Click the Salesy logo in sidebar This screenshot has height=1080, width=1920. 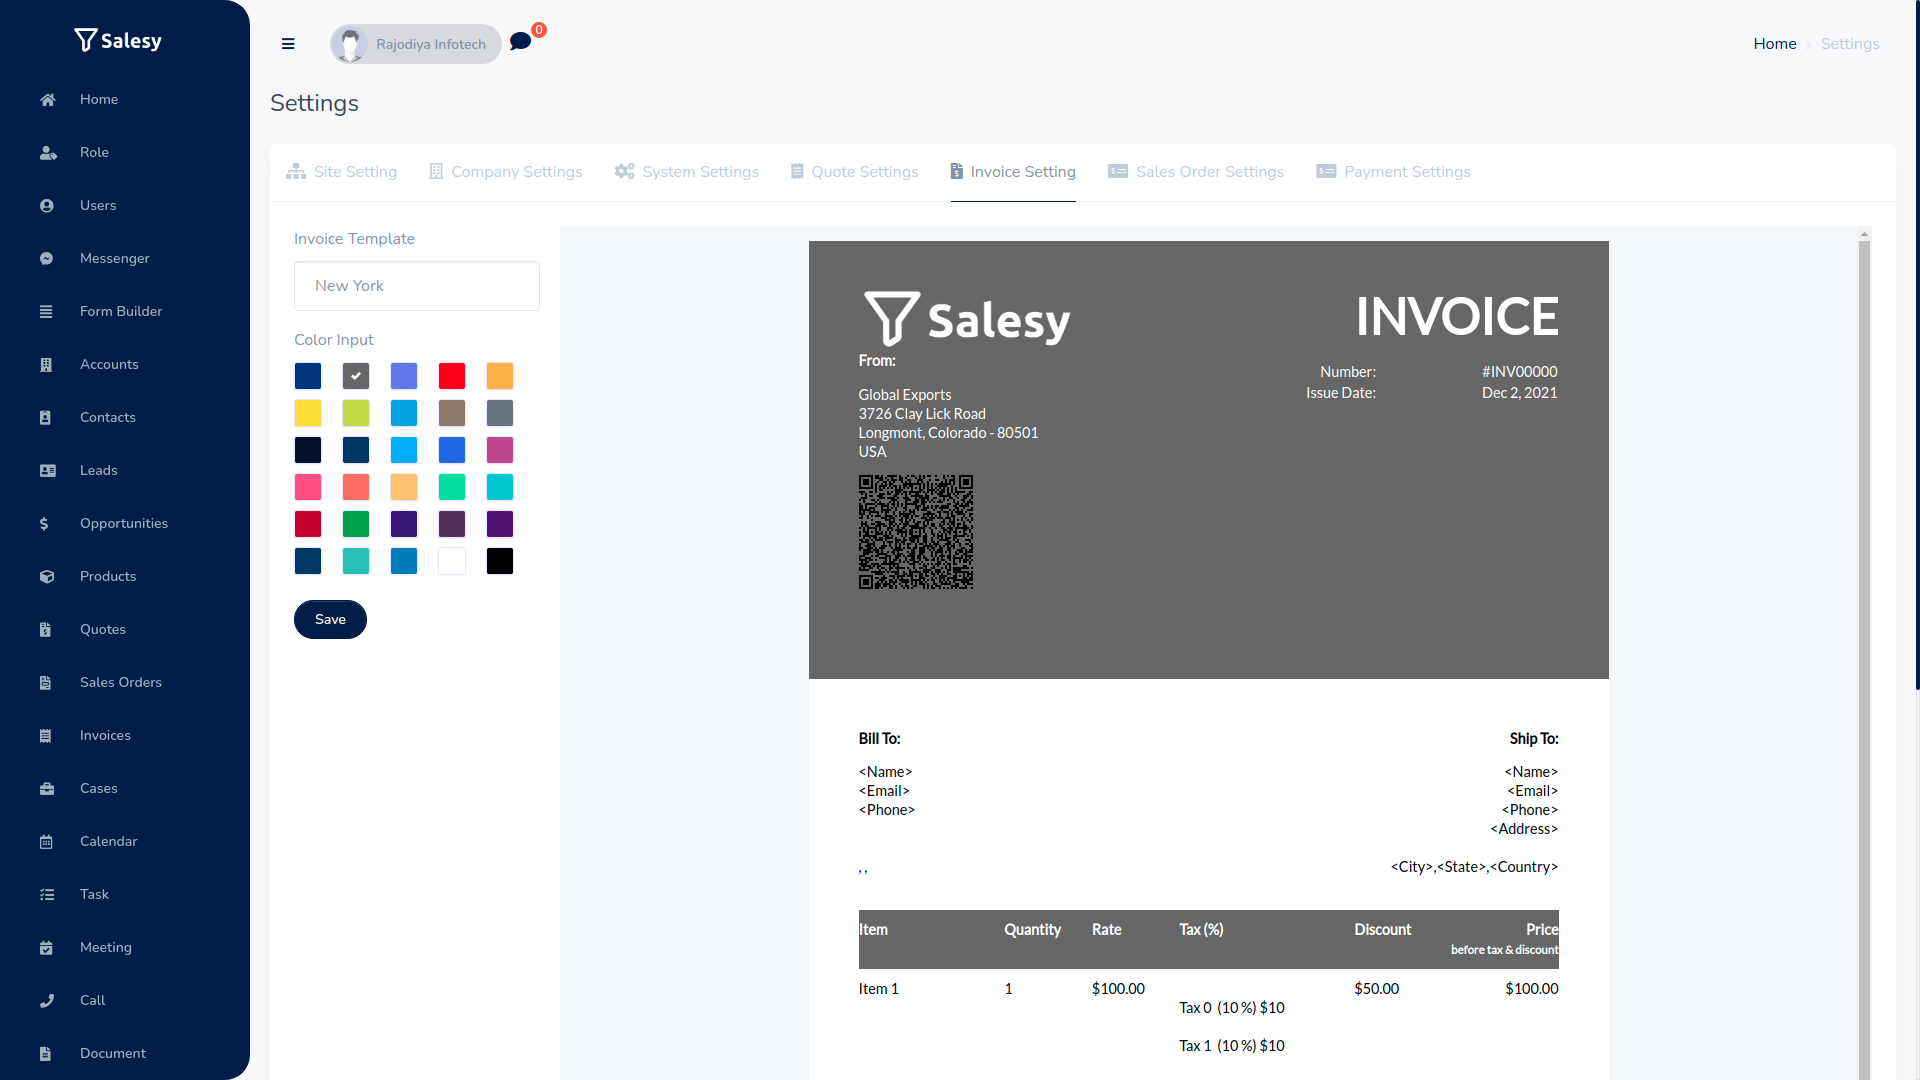coord(118,40)
